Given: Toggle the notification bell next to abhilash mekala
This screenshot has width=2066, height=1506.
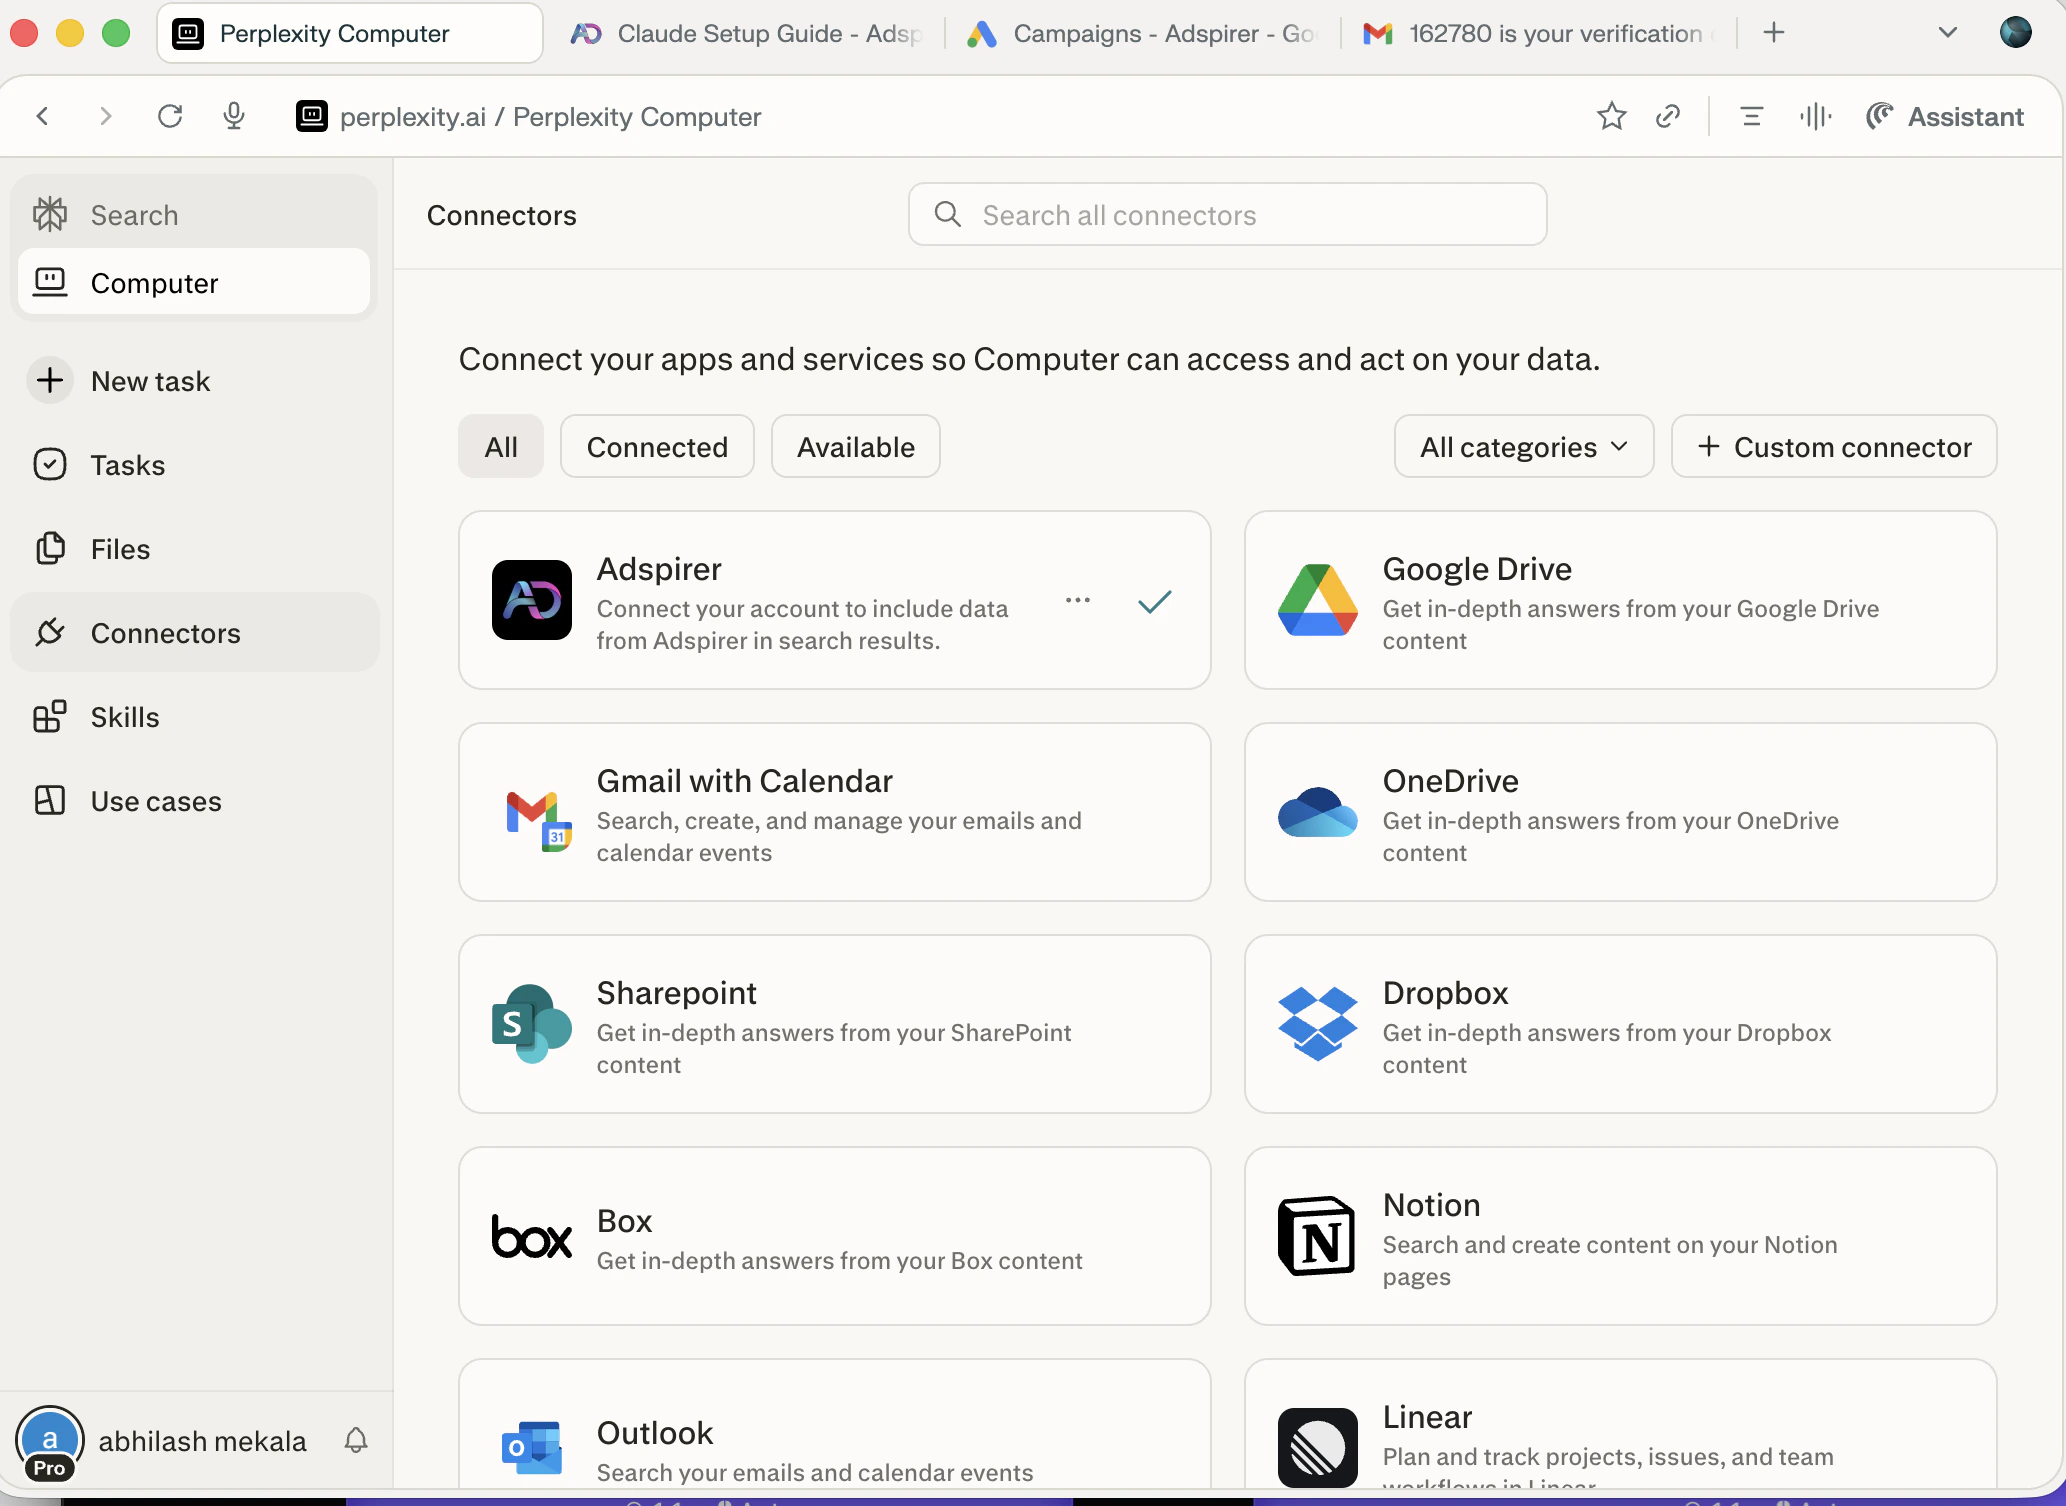Looking at the screenshot, I should point(355,1440).
